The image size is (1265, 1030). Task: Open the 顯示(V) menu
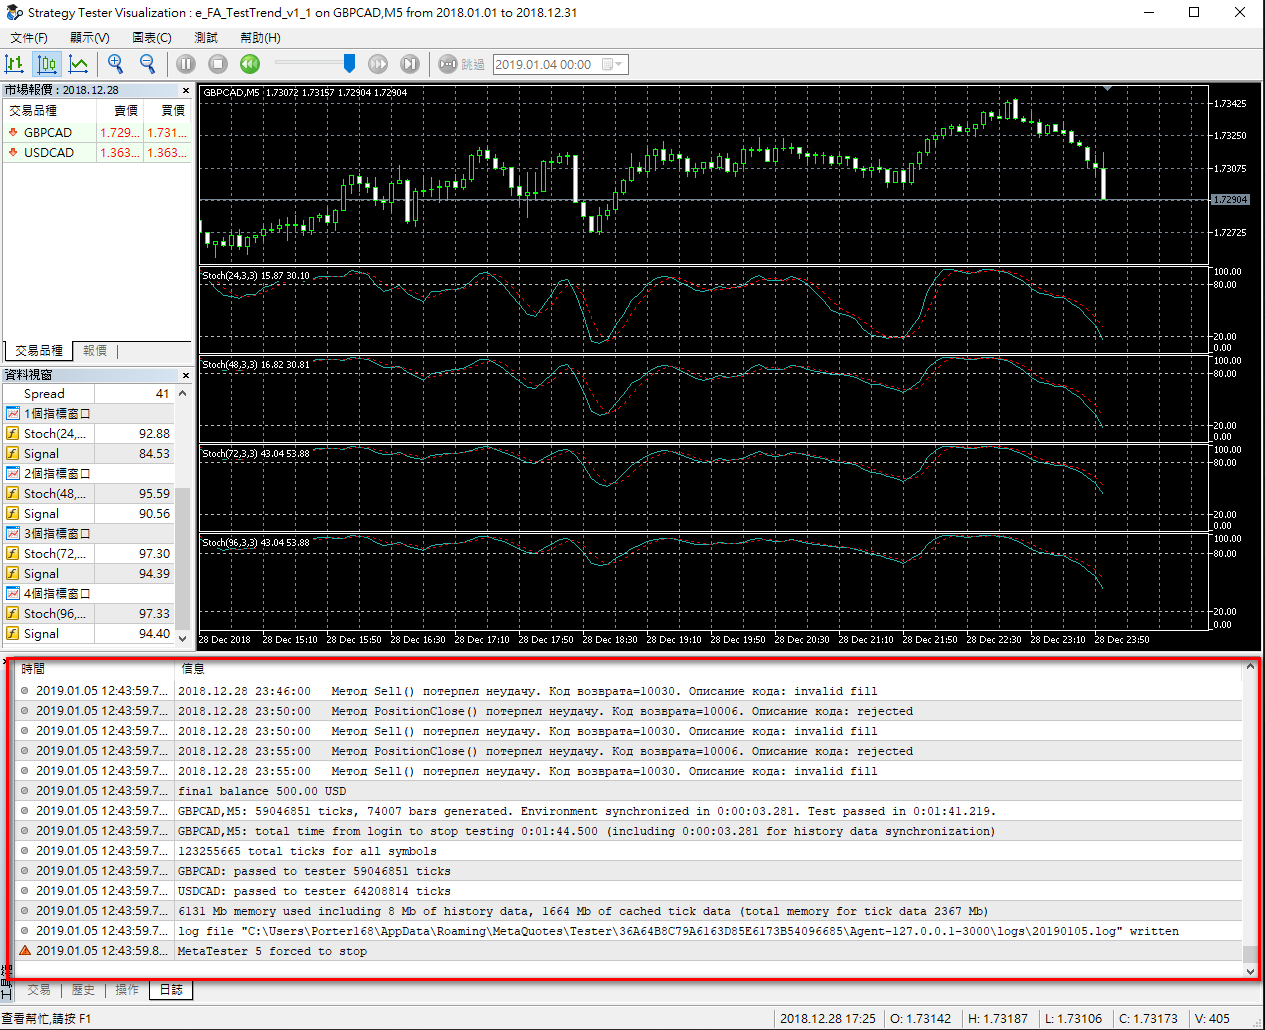pos(90,37)
